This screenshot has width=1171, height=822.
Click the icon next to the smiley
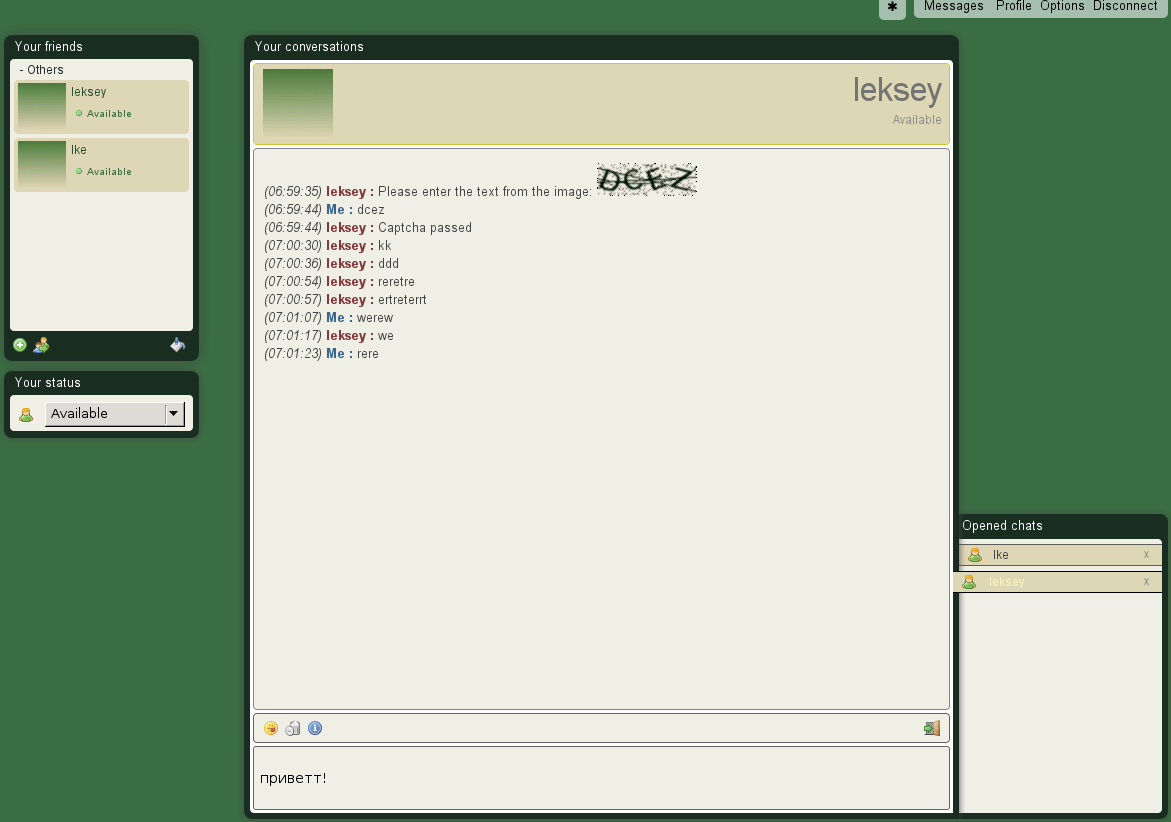pyautogui.click(x=293, y=728)
